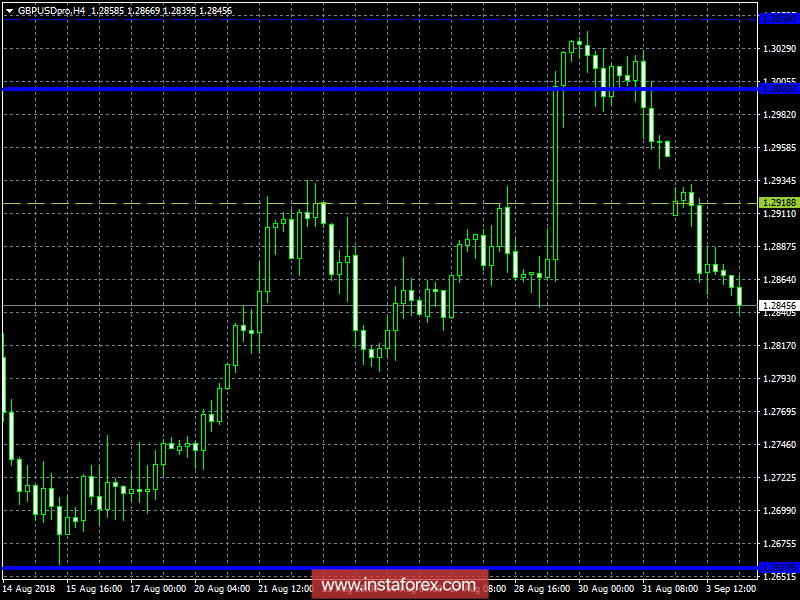Click the 1.26755 price axis value
The height and width of the screenshot is (600, 800).
tap(780, 544)
